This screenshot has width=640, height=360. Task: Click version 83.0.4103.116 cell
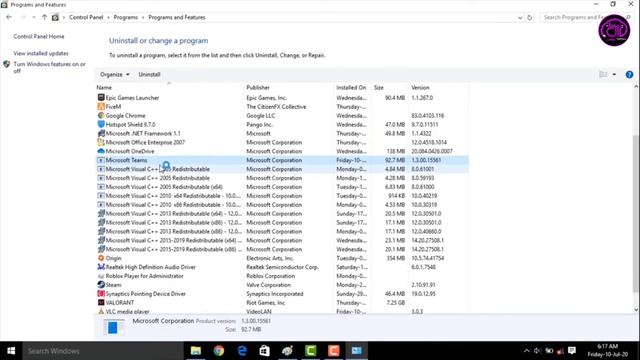pos(427,116)
